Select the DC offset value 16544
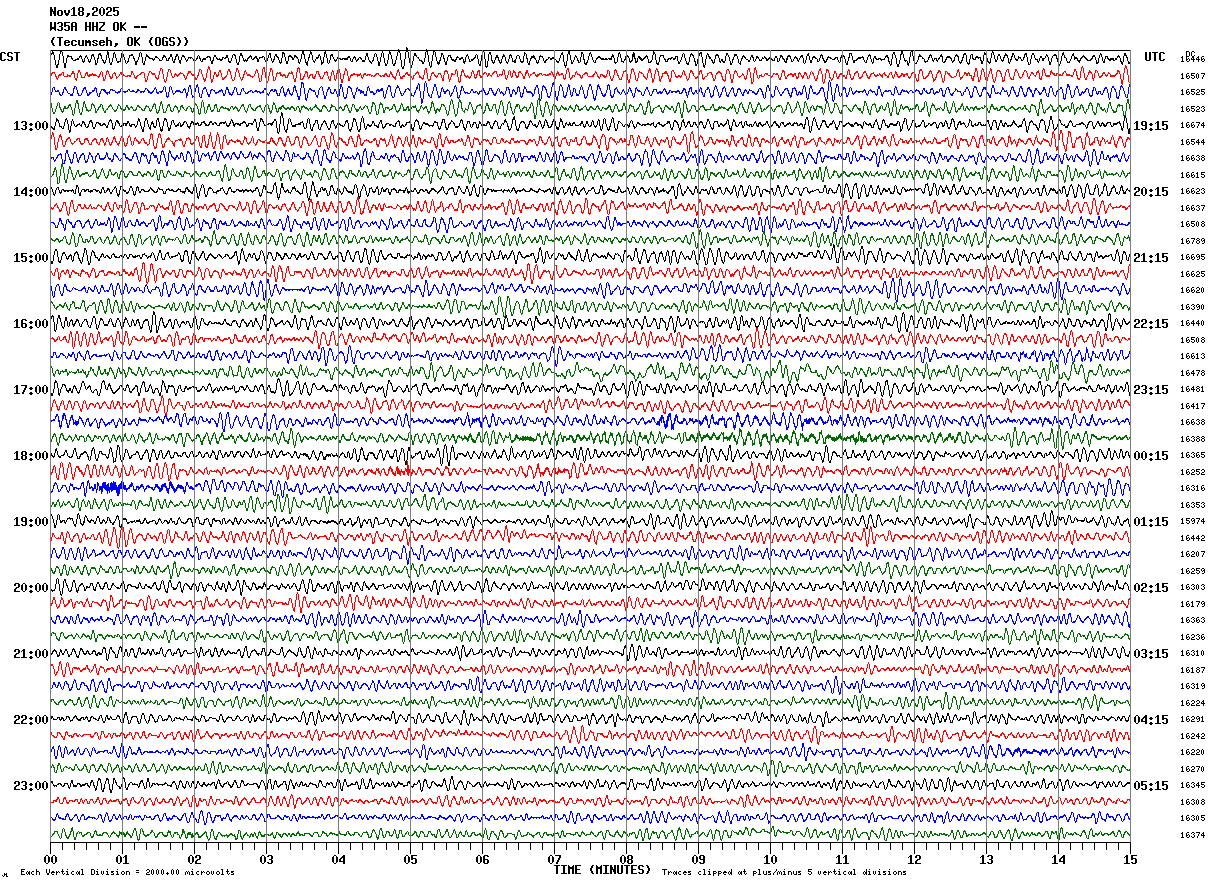The width and height of the screenshot is (1210, 886). tap(1192, 142)
